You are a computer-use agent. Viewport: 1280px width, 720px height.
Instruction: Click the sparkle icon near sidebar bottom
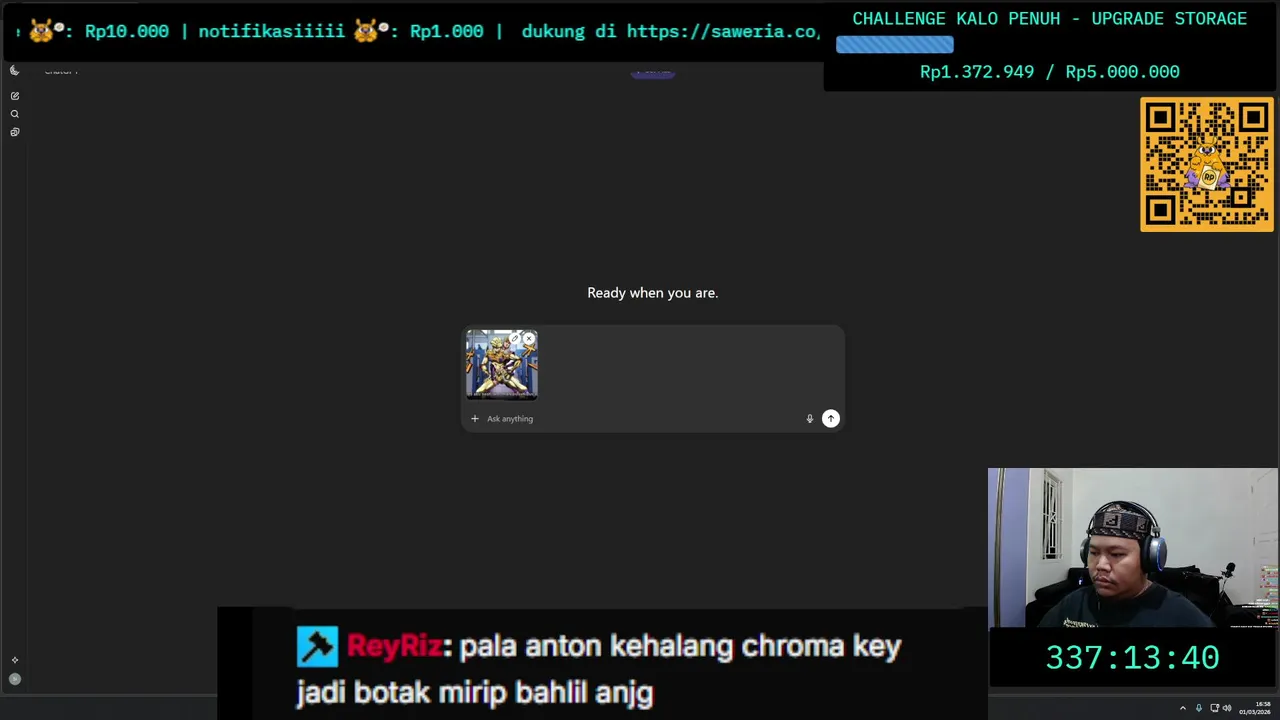point(15,660)
